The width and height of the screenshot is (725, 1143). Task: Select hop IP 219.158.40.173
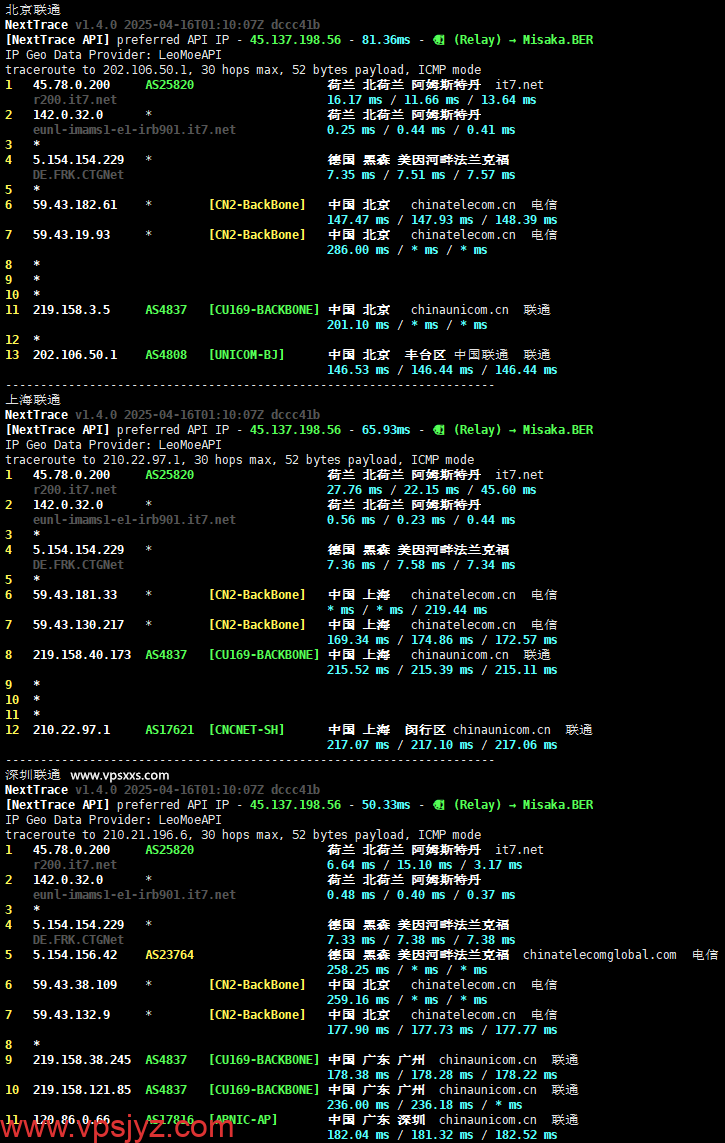82,655
